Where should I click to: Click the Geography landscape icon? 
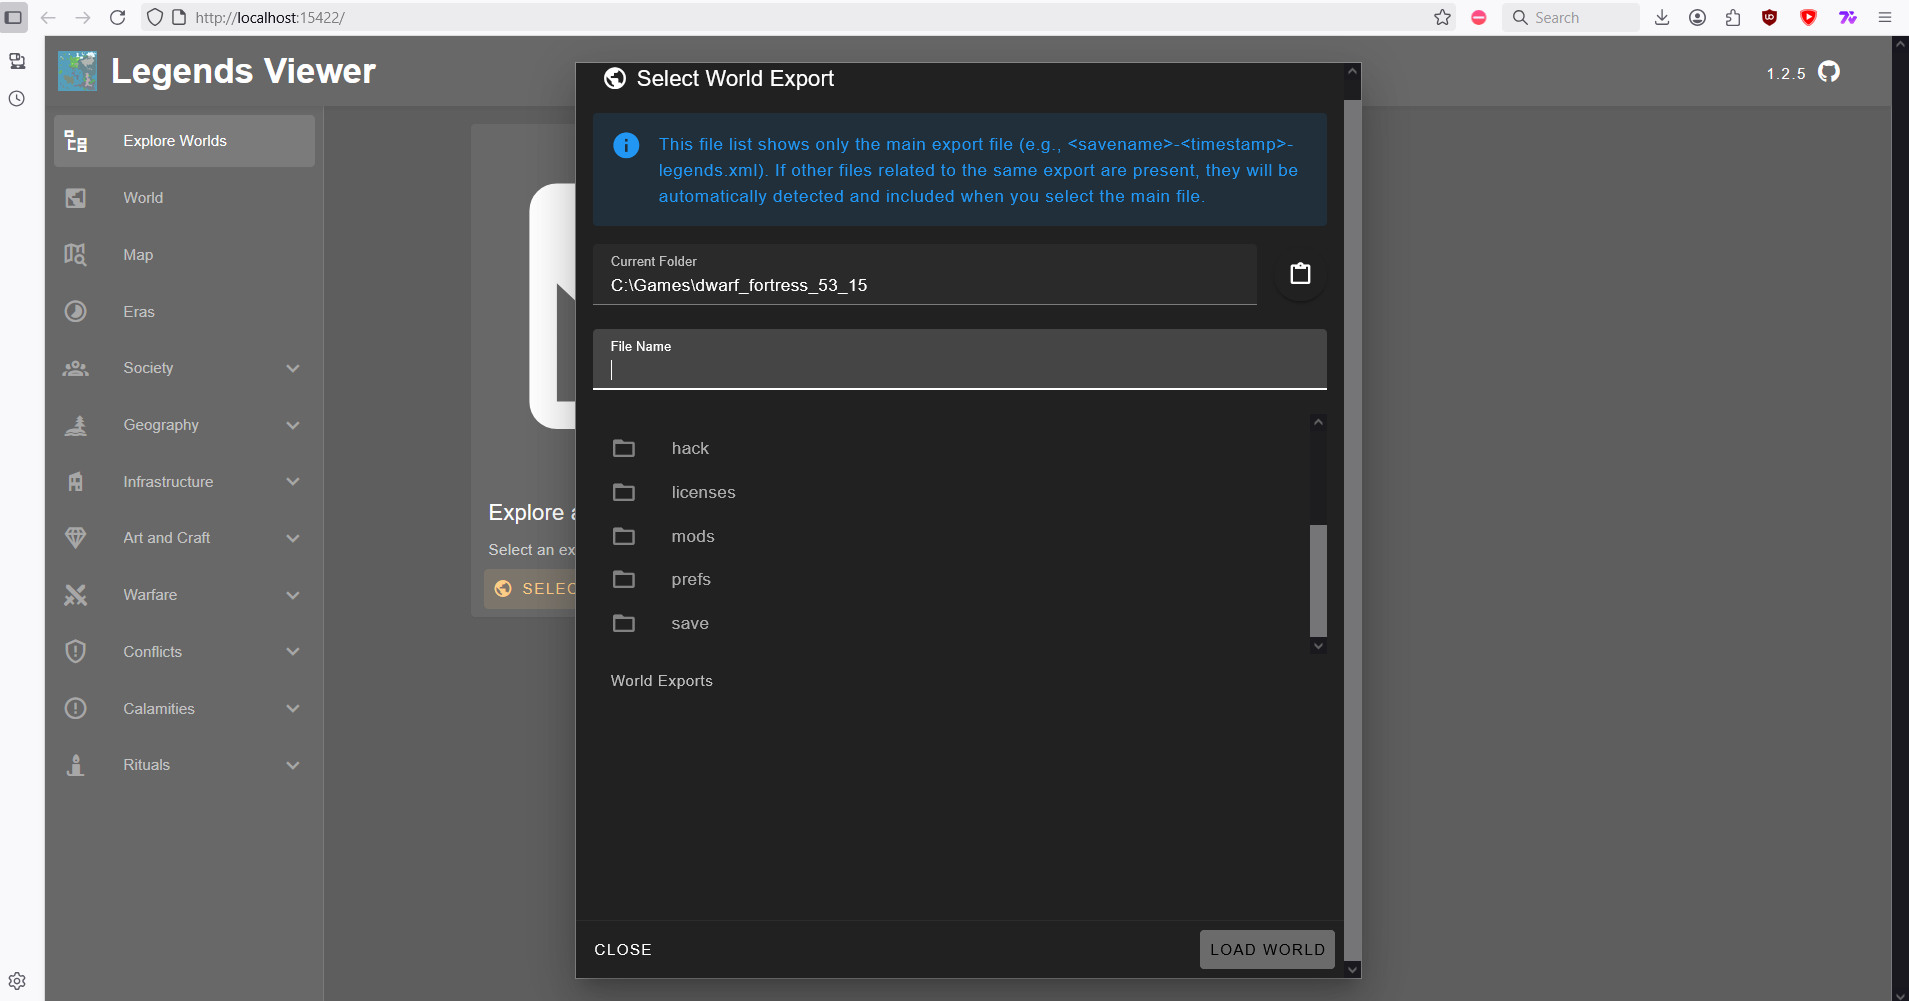76,425
